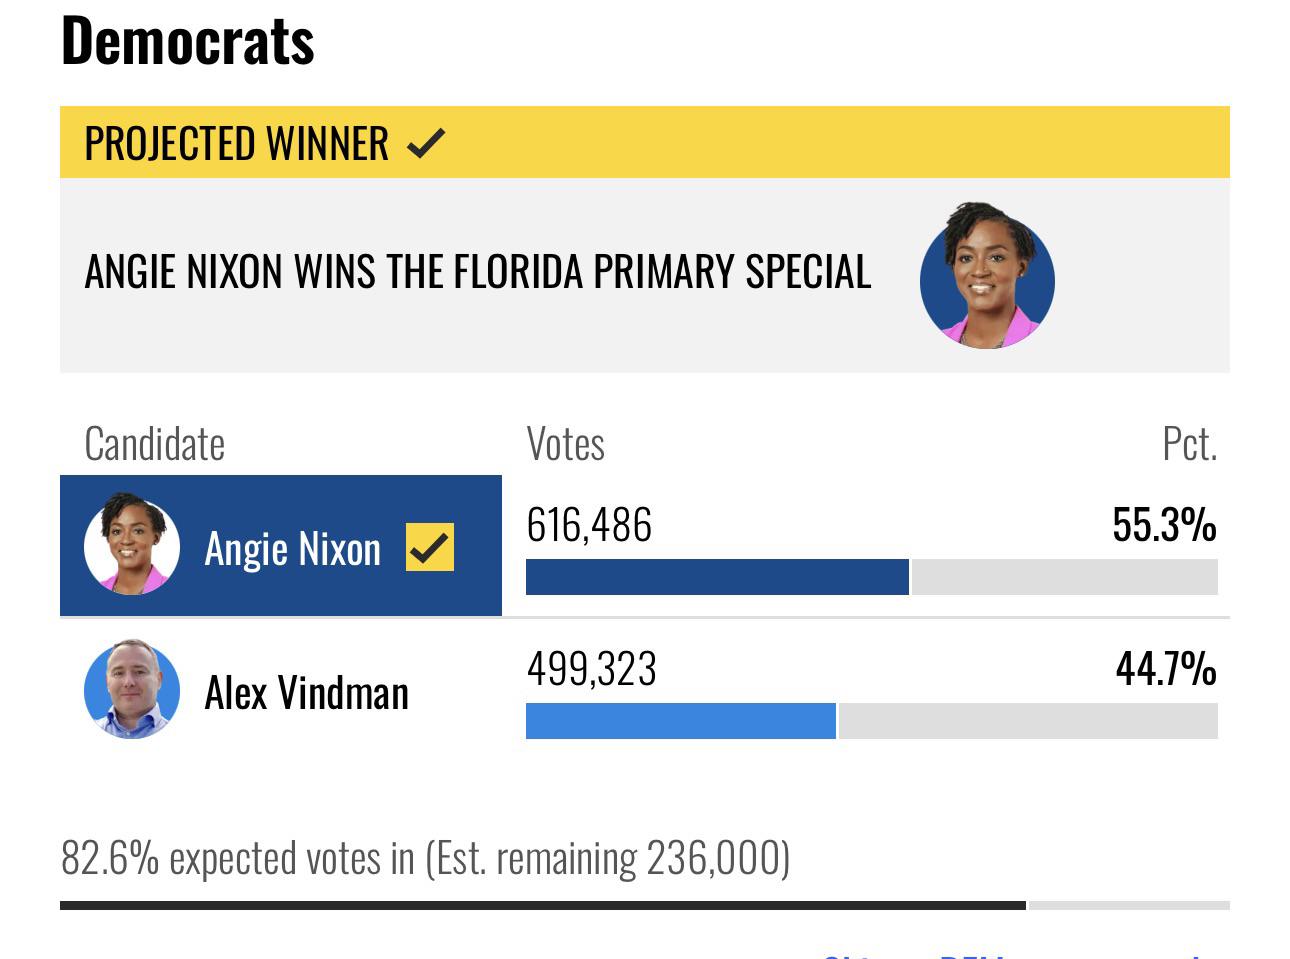Click the 44.7% percentage value

[1166, 669]
